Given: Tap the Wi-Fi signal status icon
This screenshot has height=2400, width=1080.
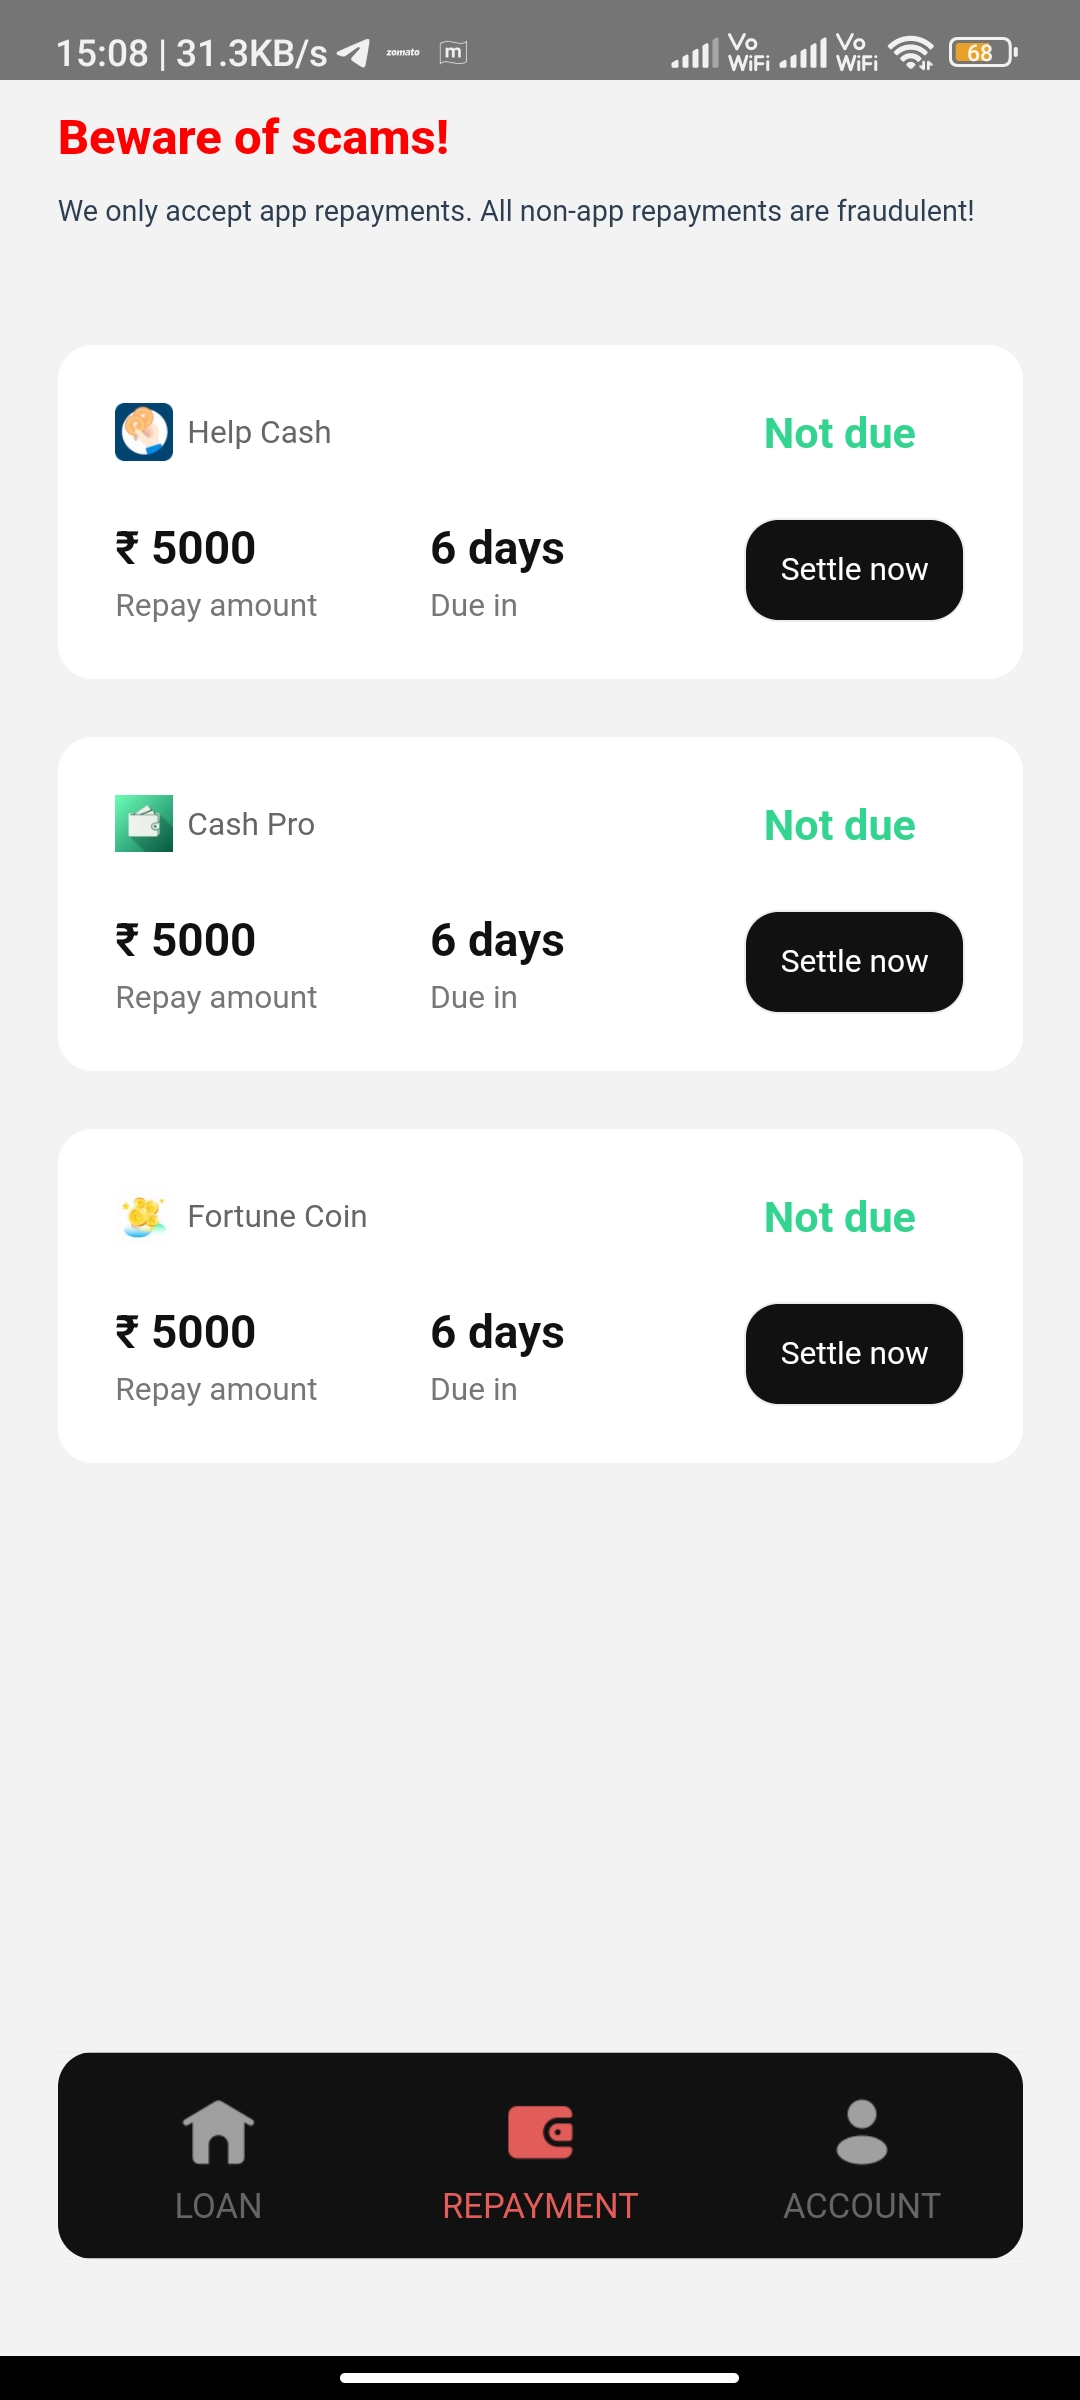Looking at the screenshot, I should tap(911, 52).
